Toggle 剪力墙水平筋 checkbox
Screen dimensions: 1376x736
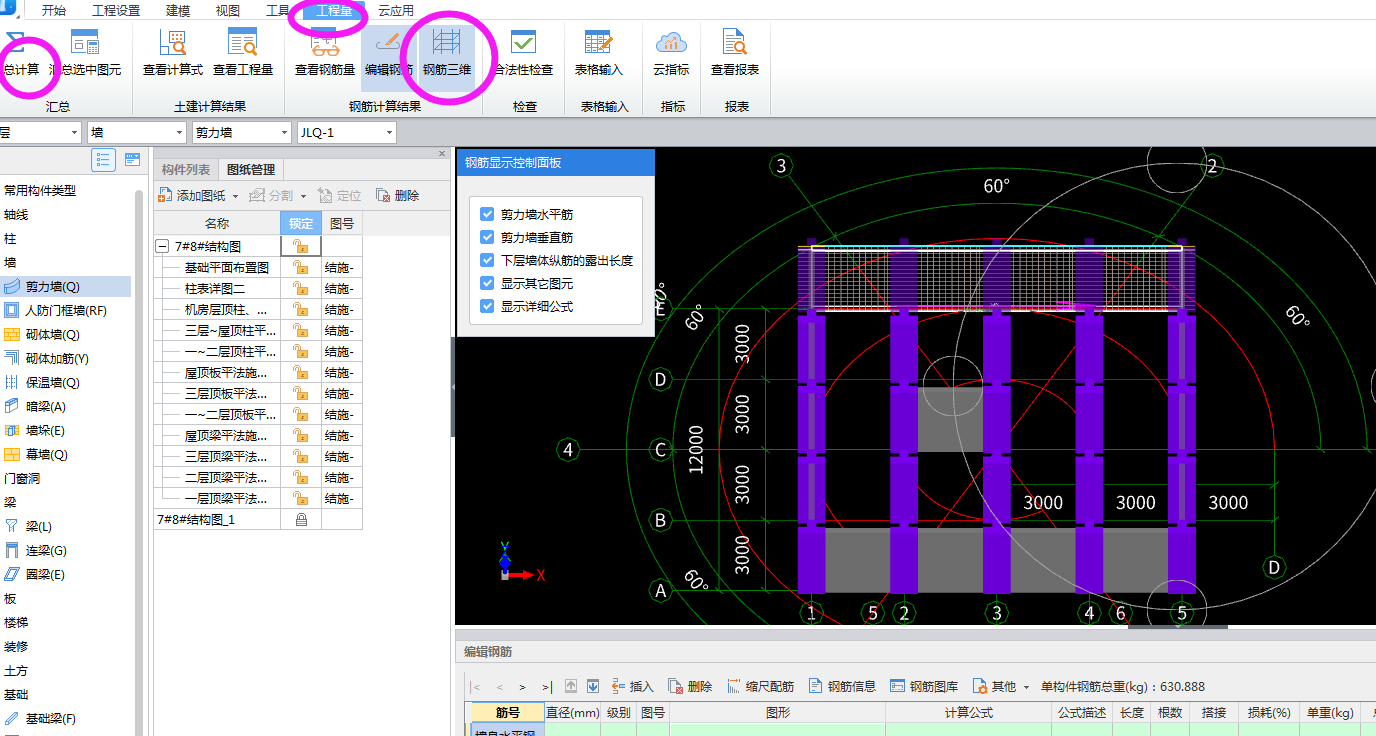point(487,215)
